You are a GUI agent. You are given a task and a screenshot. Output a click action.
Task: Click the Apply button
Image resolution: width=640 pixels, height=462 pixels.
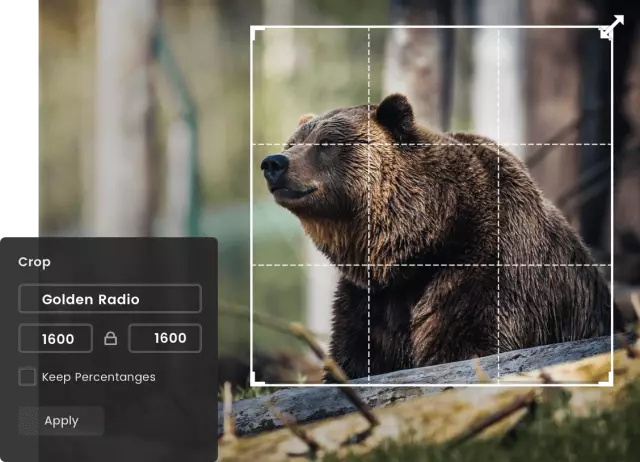(61, 421)
